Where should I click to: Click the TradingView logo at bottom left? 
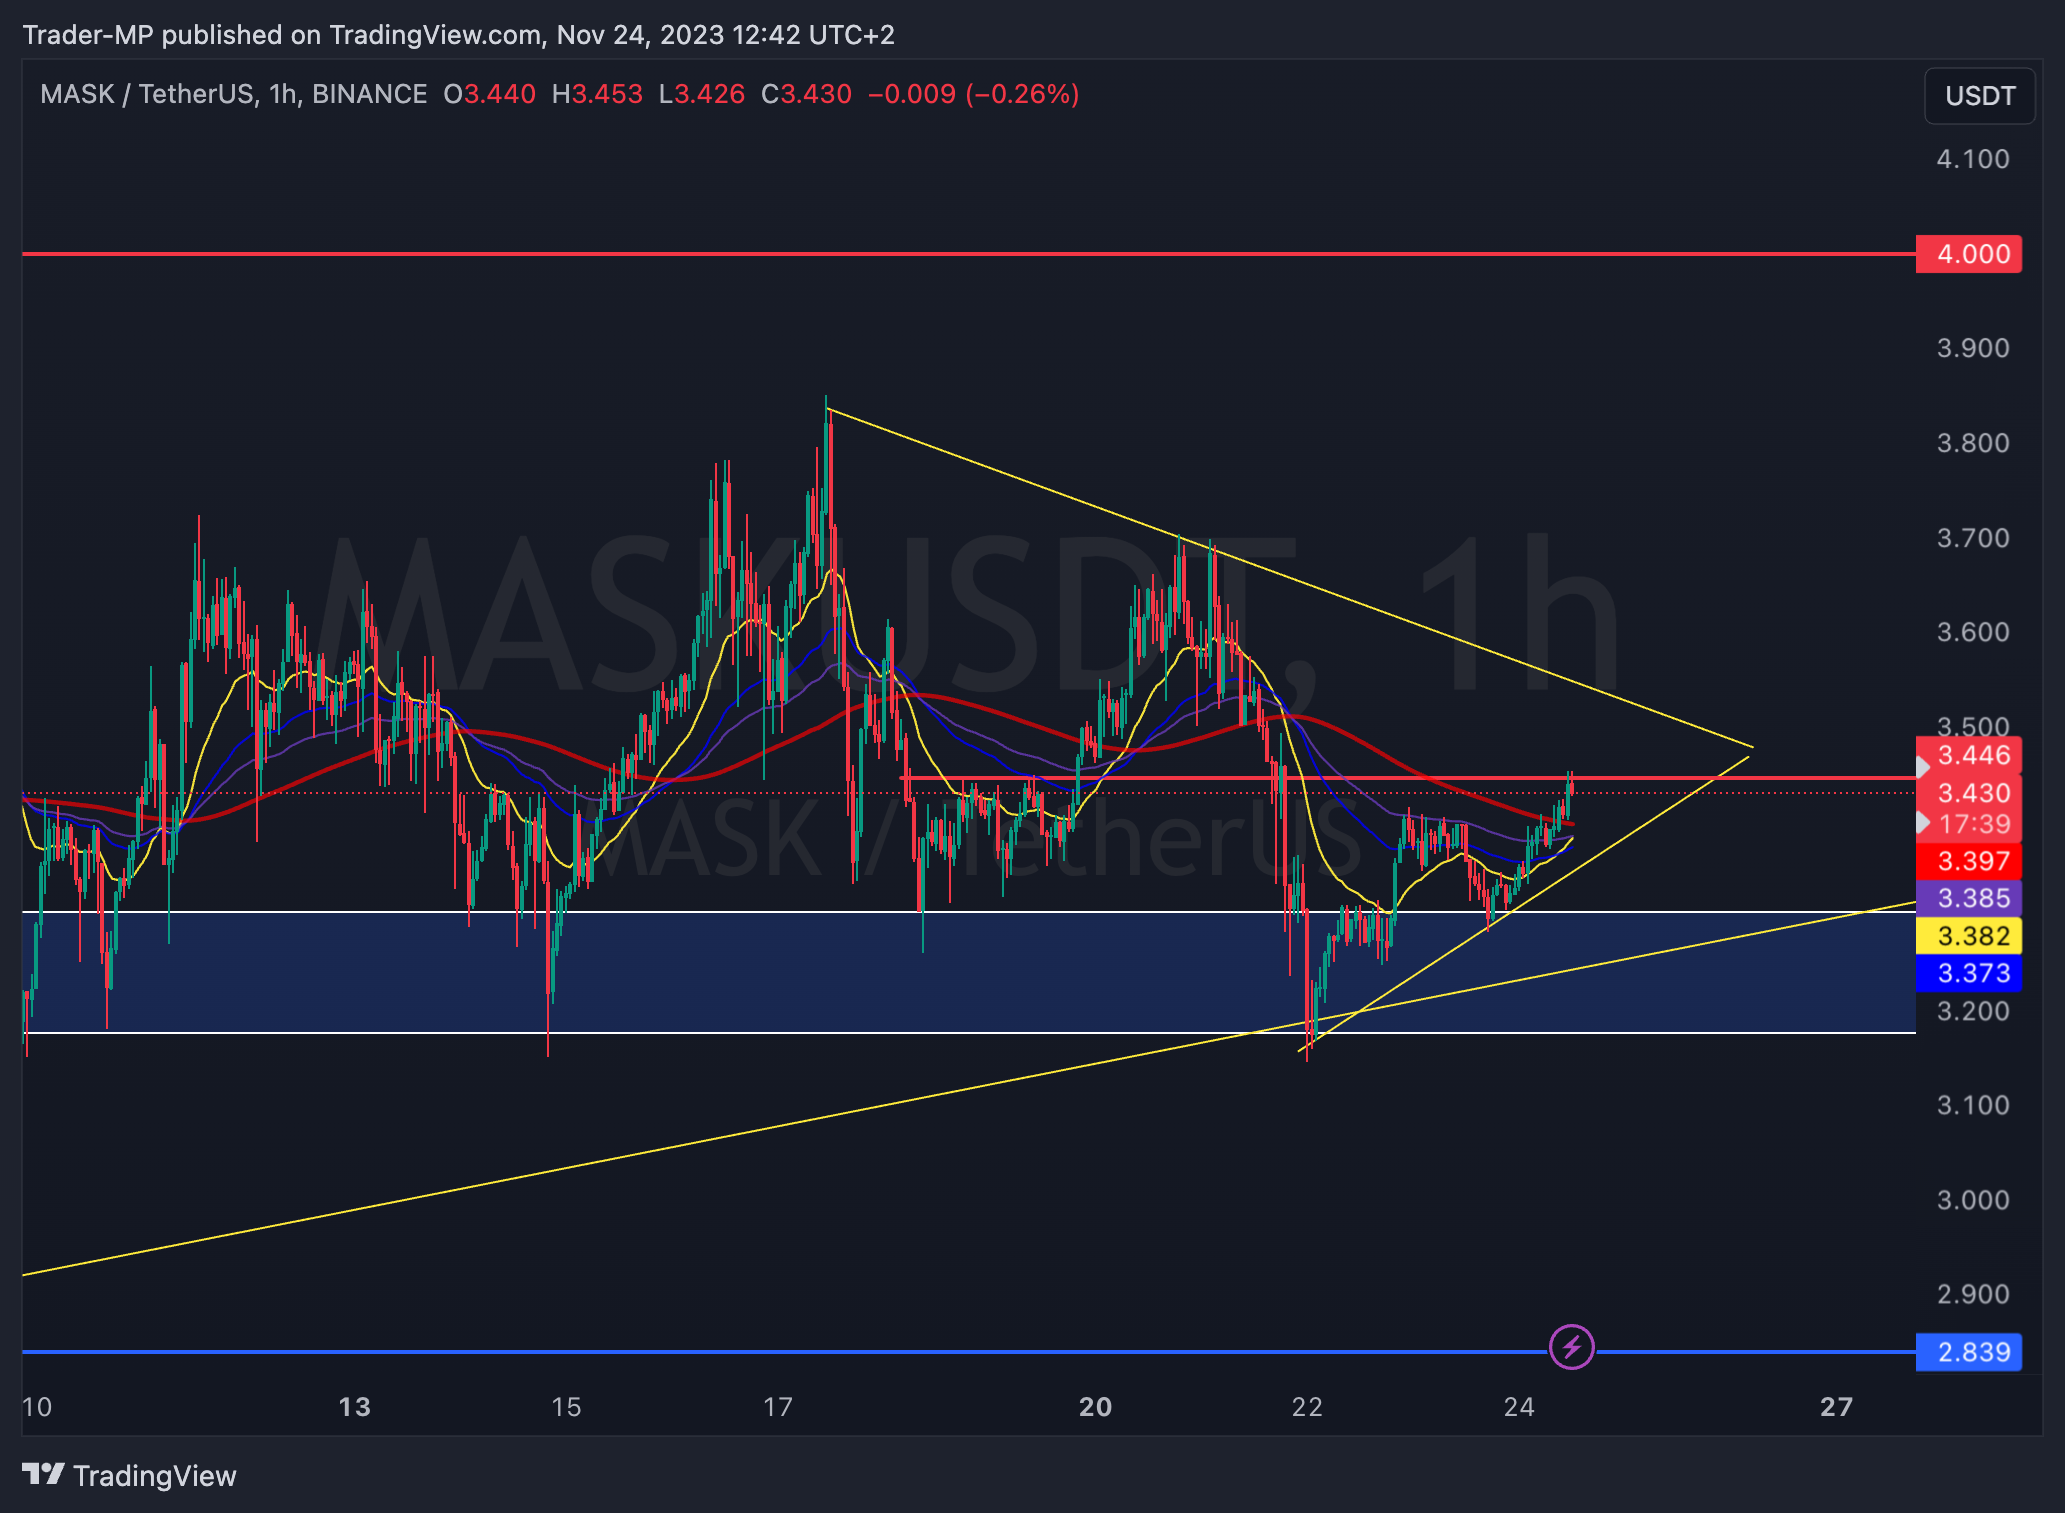point(129,1475)
